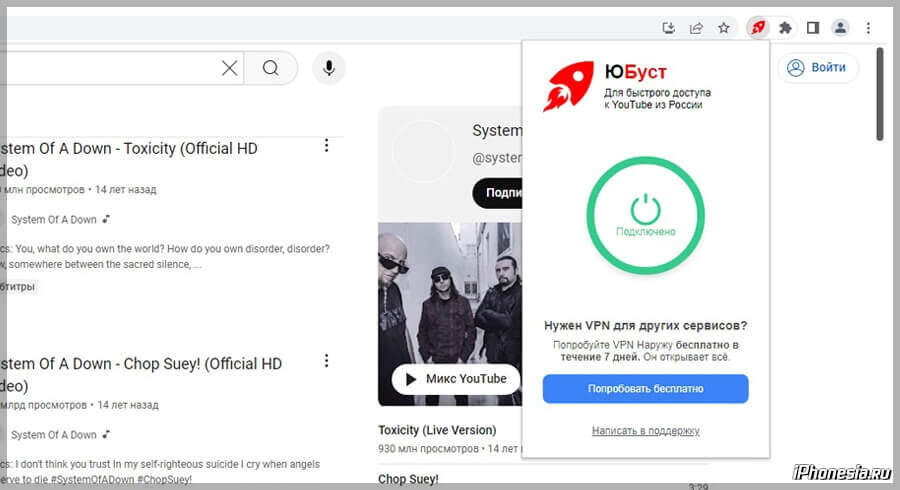Click the Chop Suey! track in channel card
This screenshot has width=900, height=490.
[x=408, y=479]
